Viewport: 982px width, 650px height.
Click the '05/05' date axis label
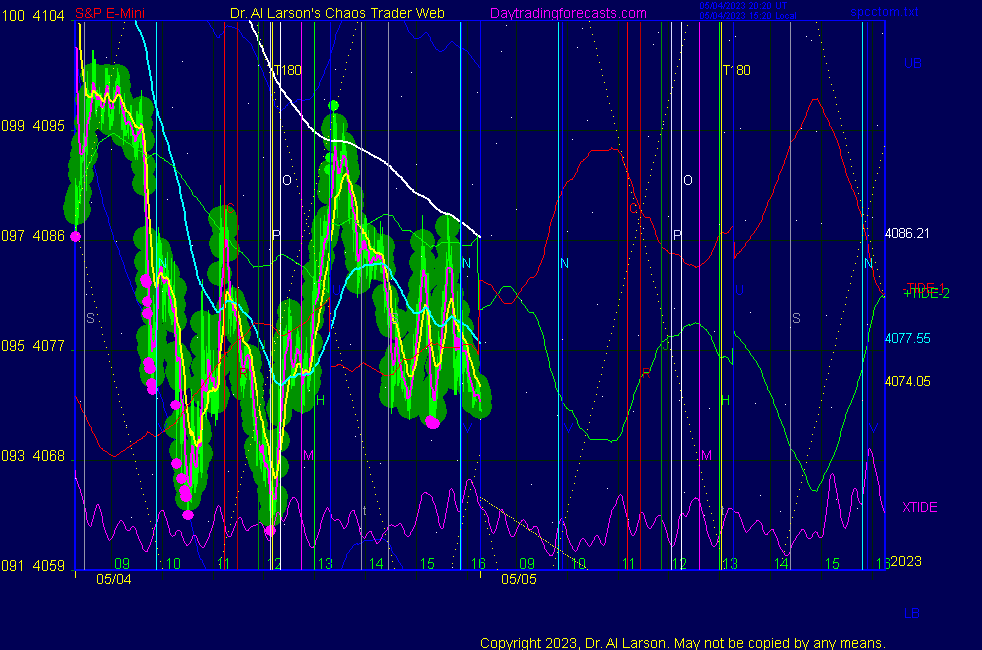(519, 579)
